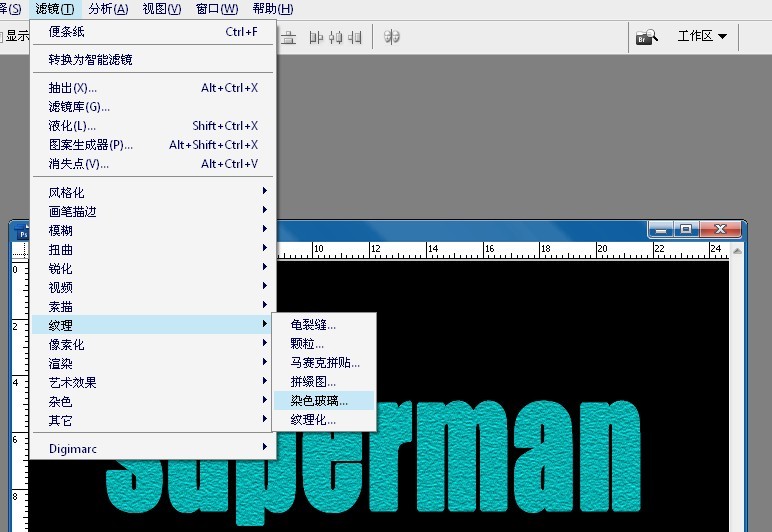772x532 pixels.
Task: Expand the 锐化 submenu
Action: (x=153, y=268)
